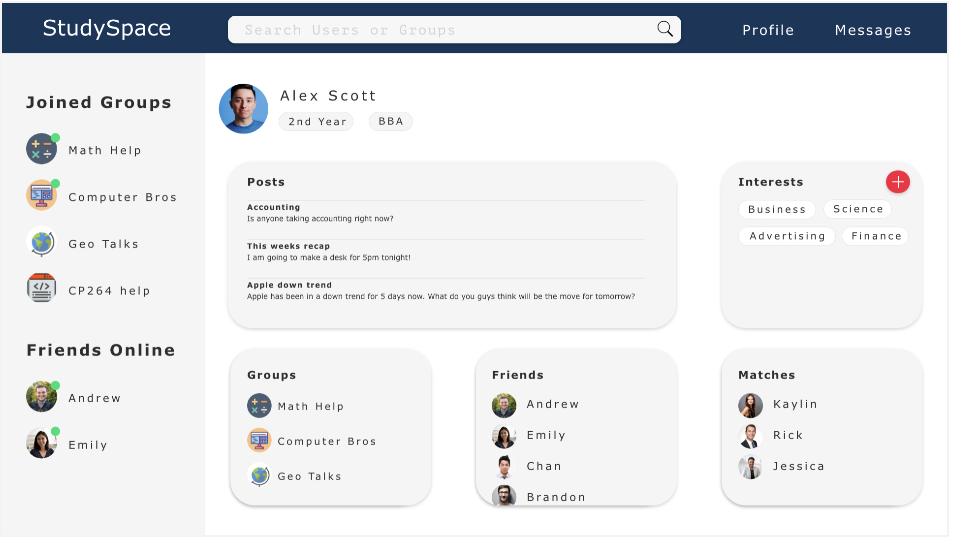Go to Messages
Screen dimensions: 966x545
873,30
